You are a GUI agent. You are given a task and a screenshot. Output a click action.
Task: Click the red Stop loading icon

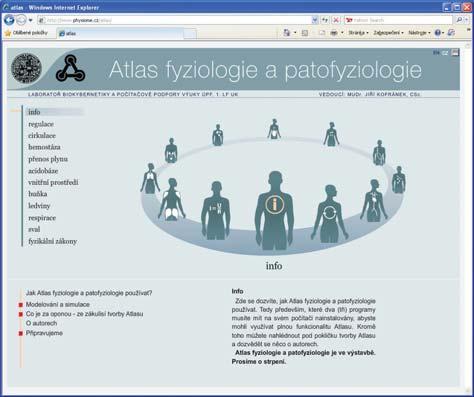pyautogui.click(x=336, y=20)
